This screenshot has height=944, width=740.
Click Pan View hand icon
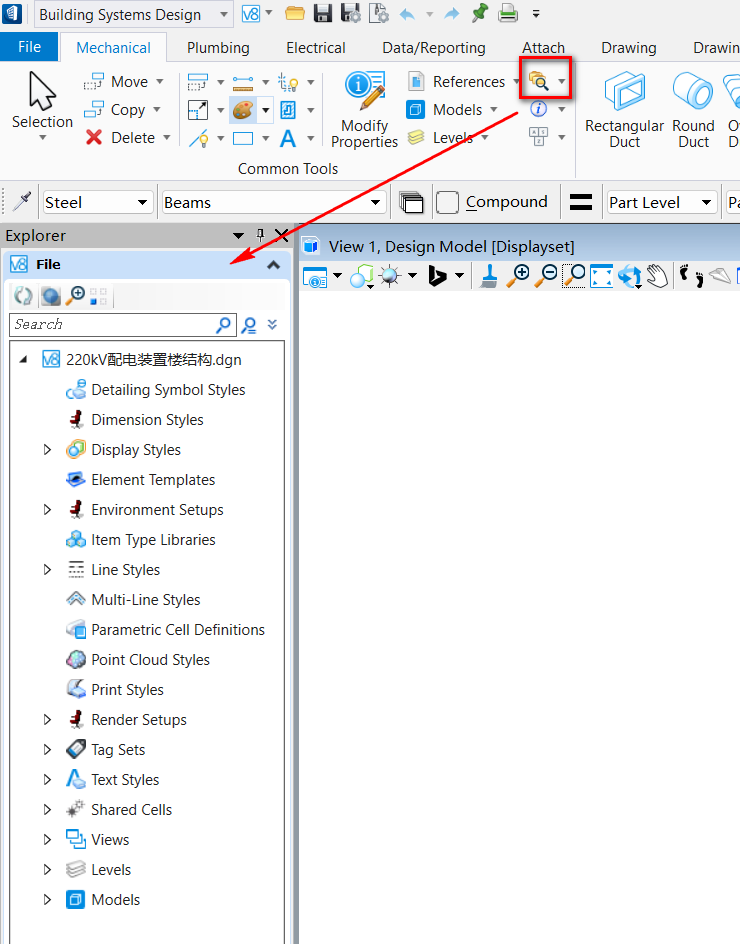point(658,276)
